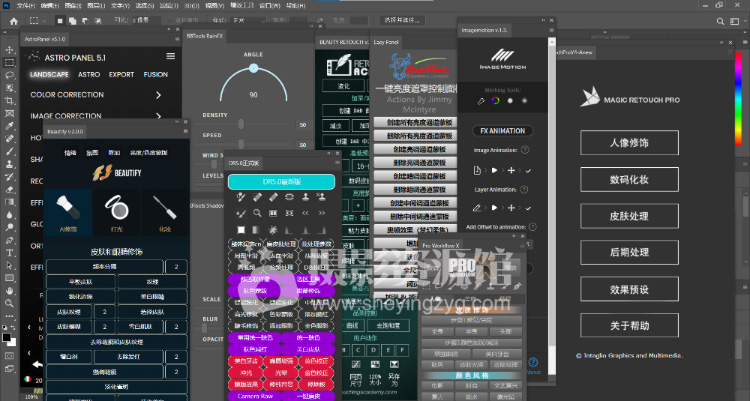The height and width of the screenshot is (401, 750).
Task: Open the Astro Panel hamburger menu
Action: (x=171, y=56)
